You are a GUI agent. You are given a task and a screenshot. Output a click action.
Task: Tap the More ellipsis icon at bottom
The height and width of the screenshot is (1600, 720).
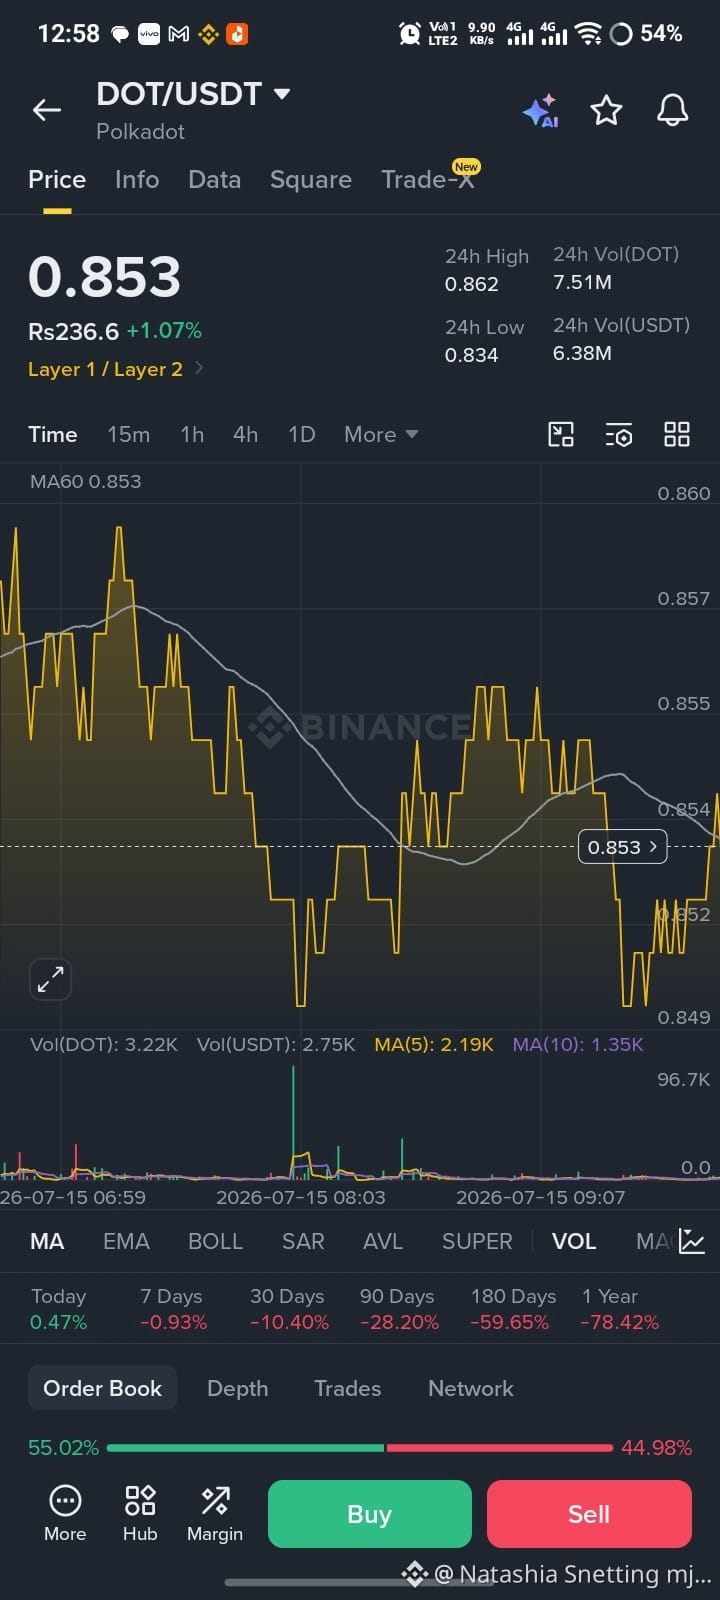(65, 1501)
